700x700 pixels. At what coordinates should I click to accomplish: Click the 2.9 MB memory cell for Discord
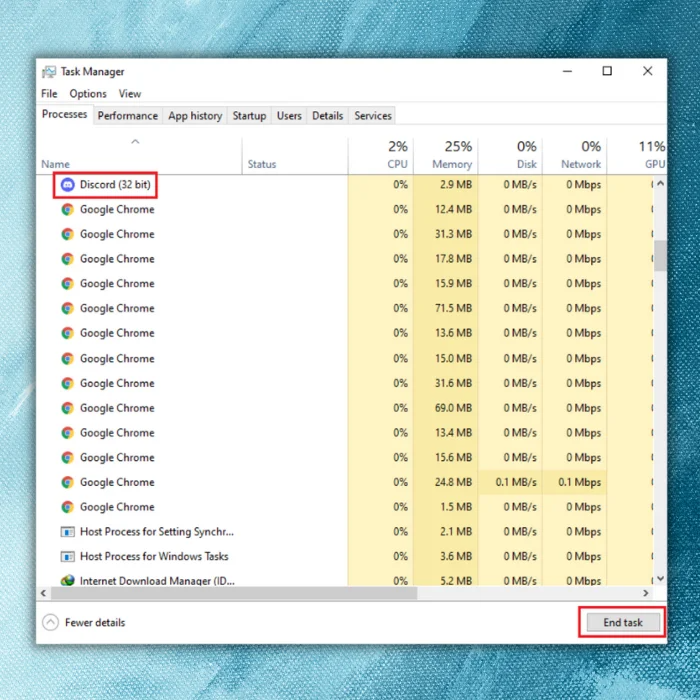[x=446, y=184]
